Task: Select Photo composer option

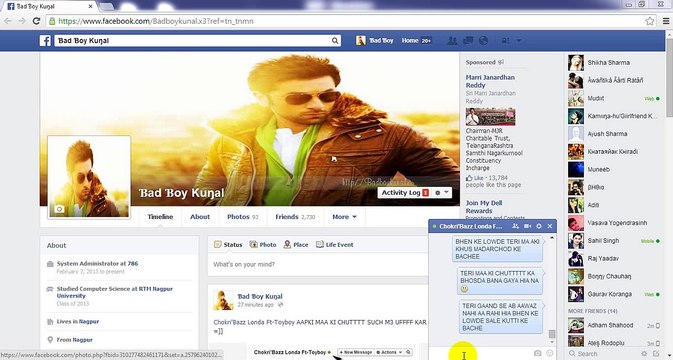Action: pos(263,245)
